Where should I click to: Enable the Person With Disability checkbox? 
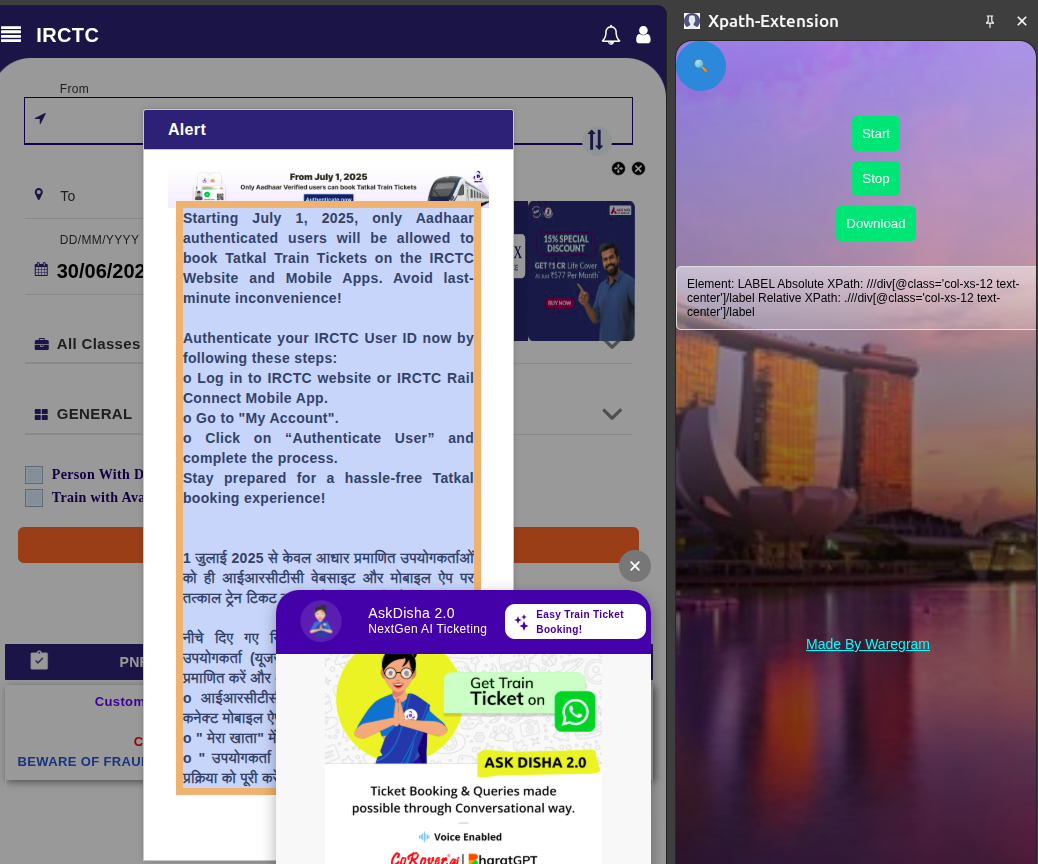tap(33, 475)
